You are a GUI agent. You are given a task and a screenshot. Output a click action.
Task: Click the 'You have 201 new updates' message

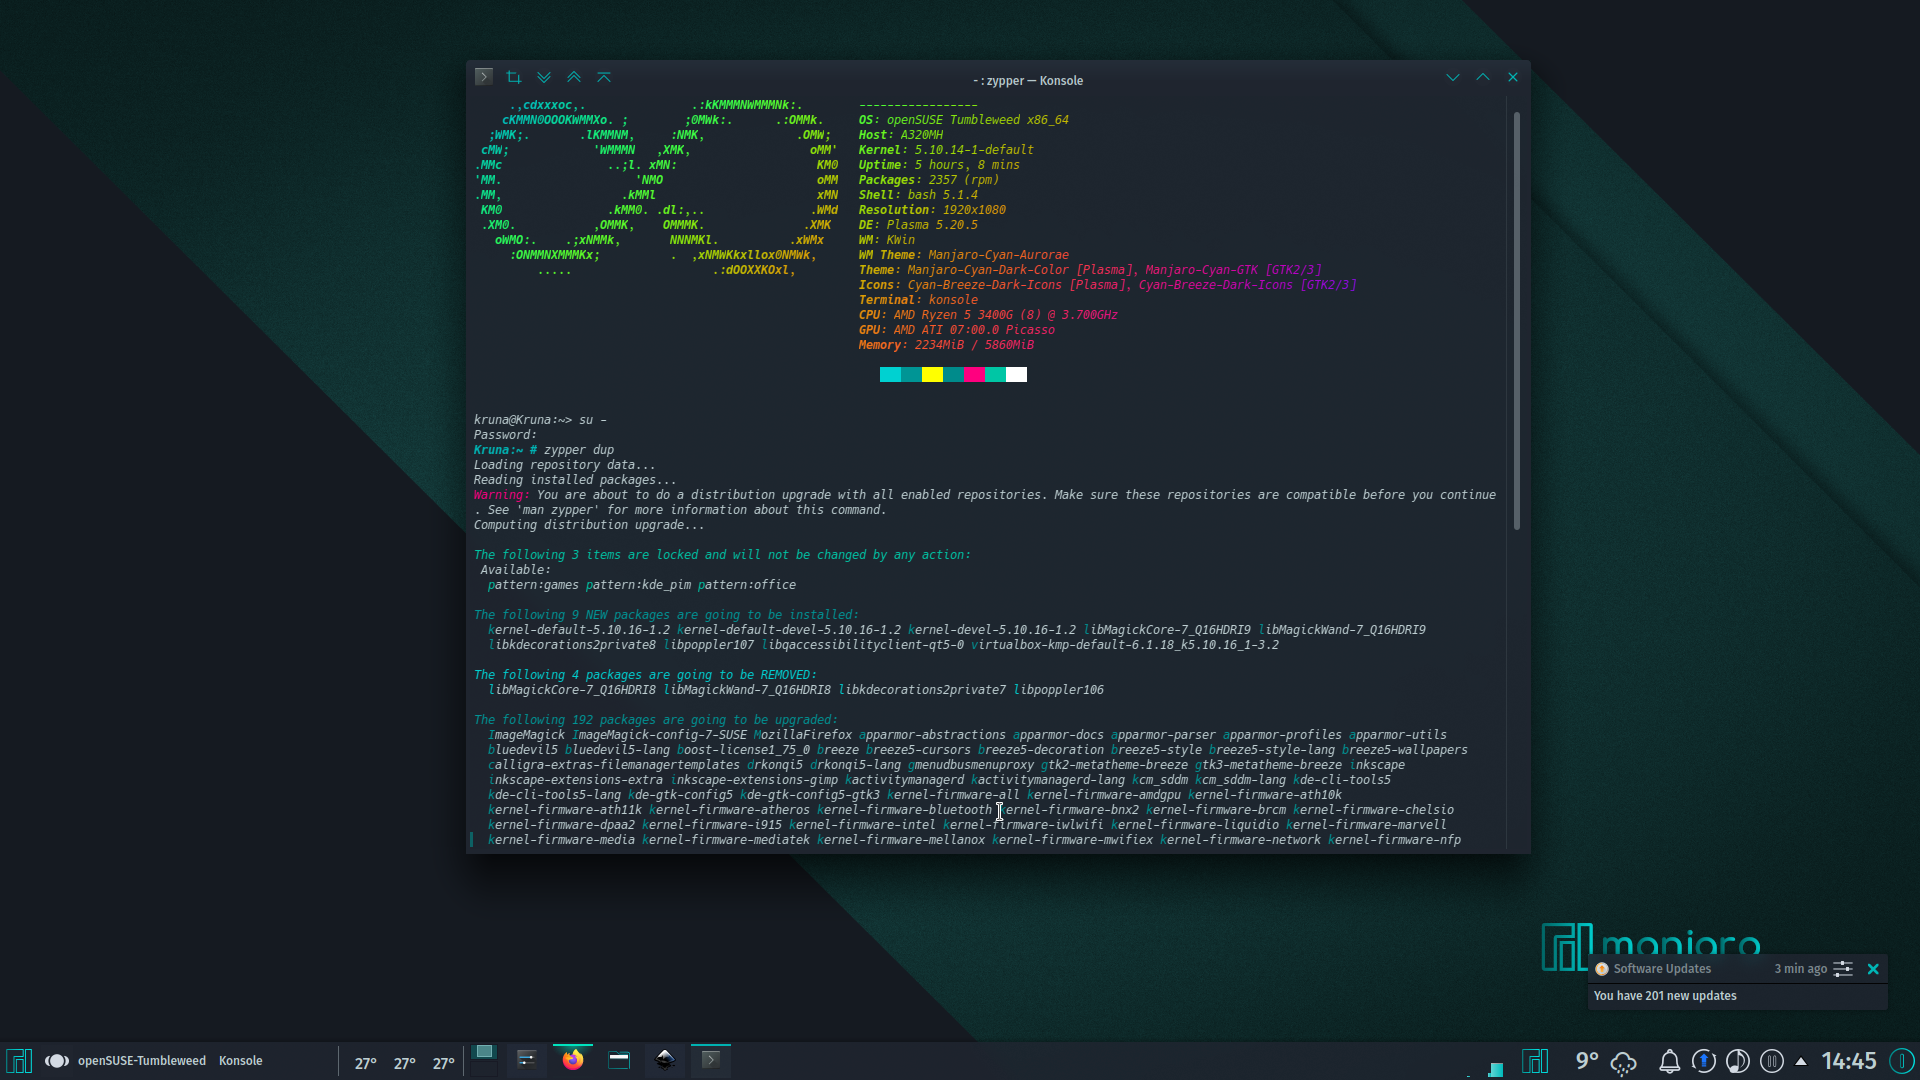point(1665,996)
